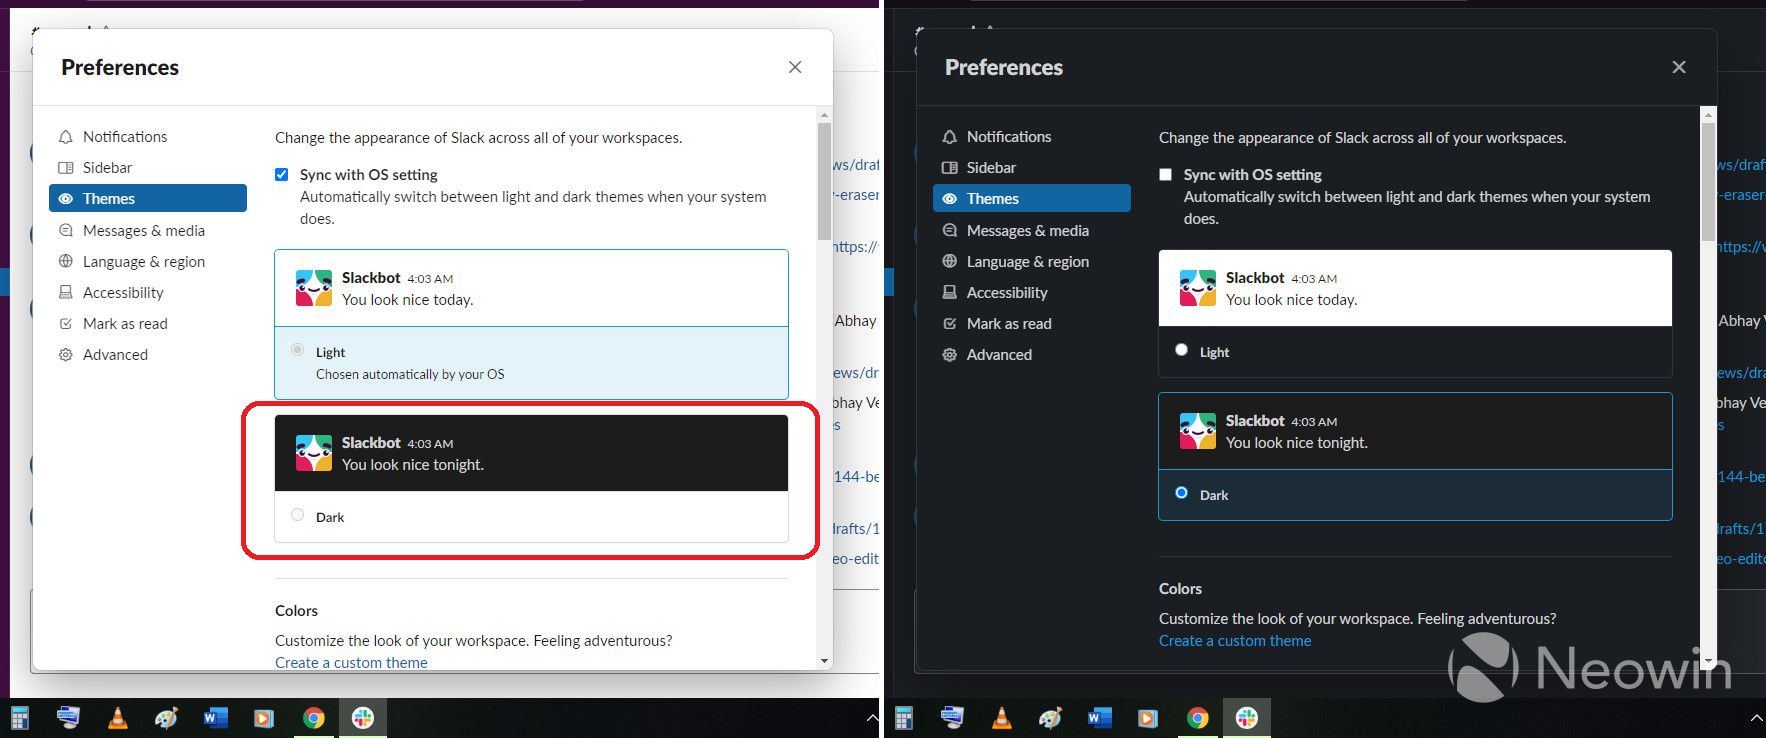1766x738 pixels.
Task: Launch VLC from the left taskbar
Action: click(x=117, y=718)
